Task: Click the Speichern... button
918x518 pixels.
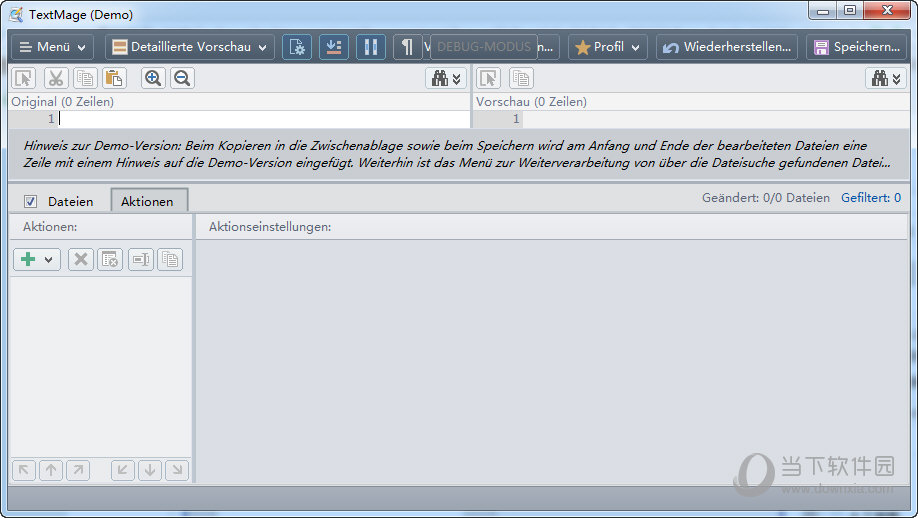Action: tap(857, 47)
